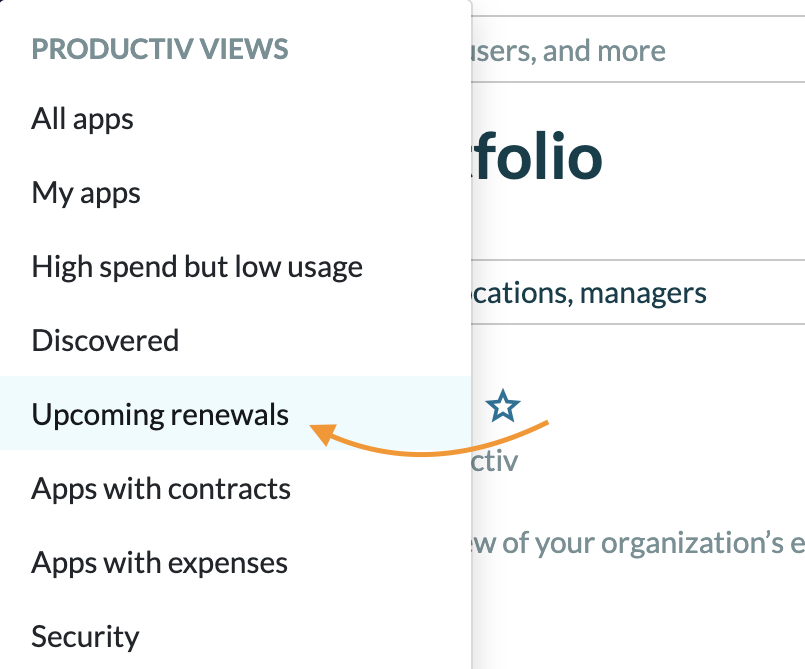This screenshot has width=805, height=669.
Task: Go to the Security view
Action: [85, 637]
